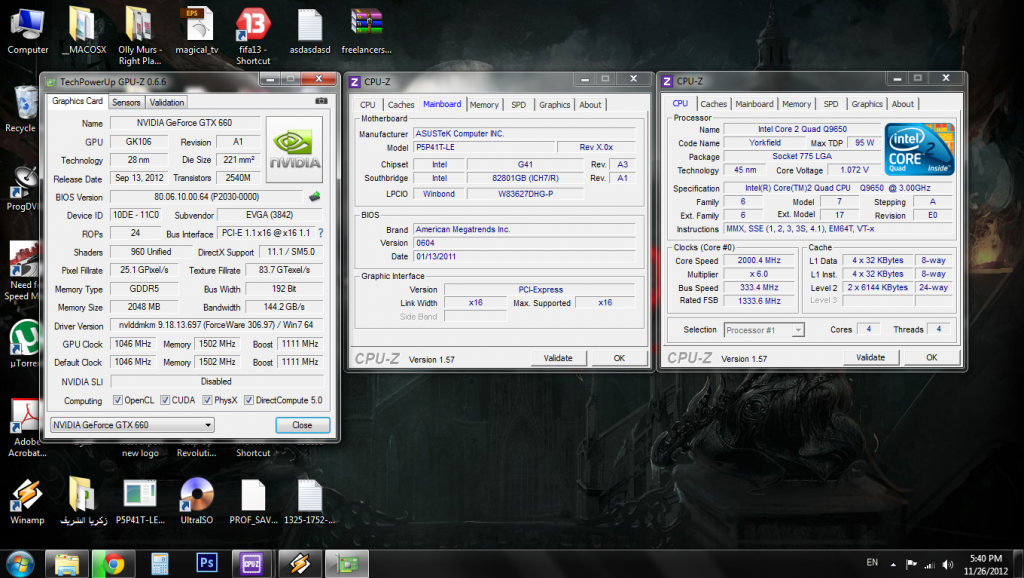Image resolution: width=1024 pixels, height=578 pixels.
Task: Click the Chrome taskbar icon
Action: point(112,563)
